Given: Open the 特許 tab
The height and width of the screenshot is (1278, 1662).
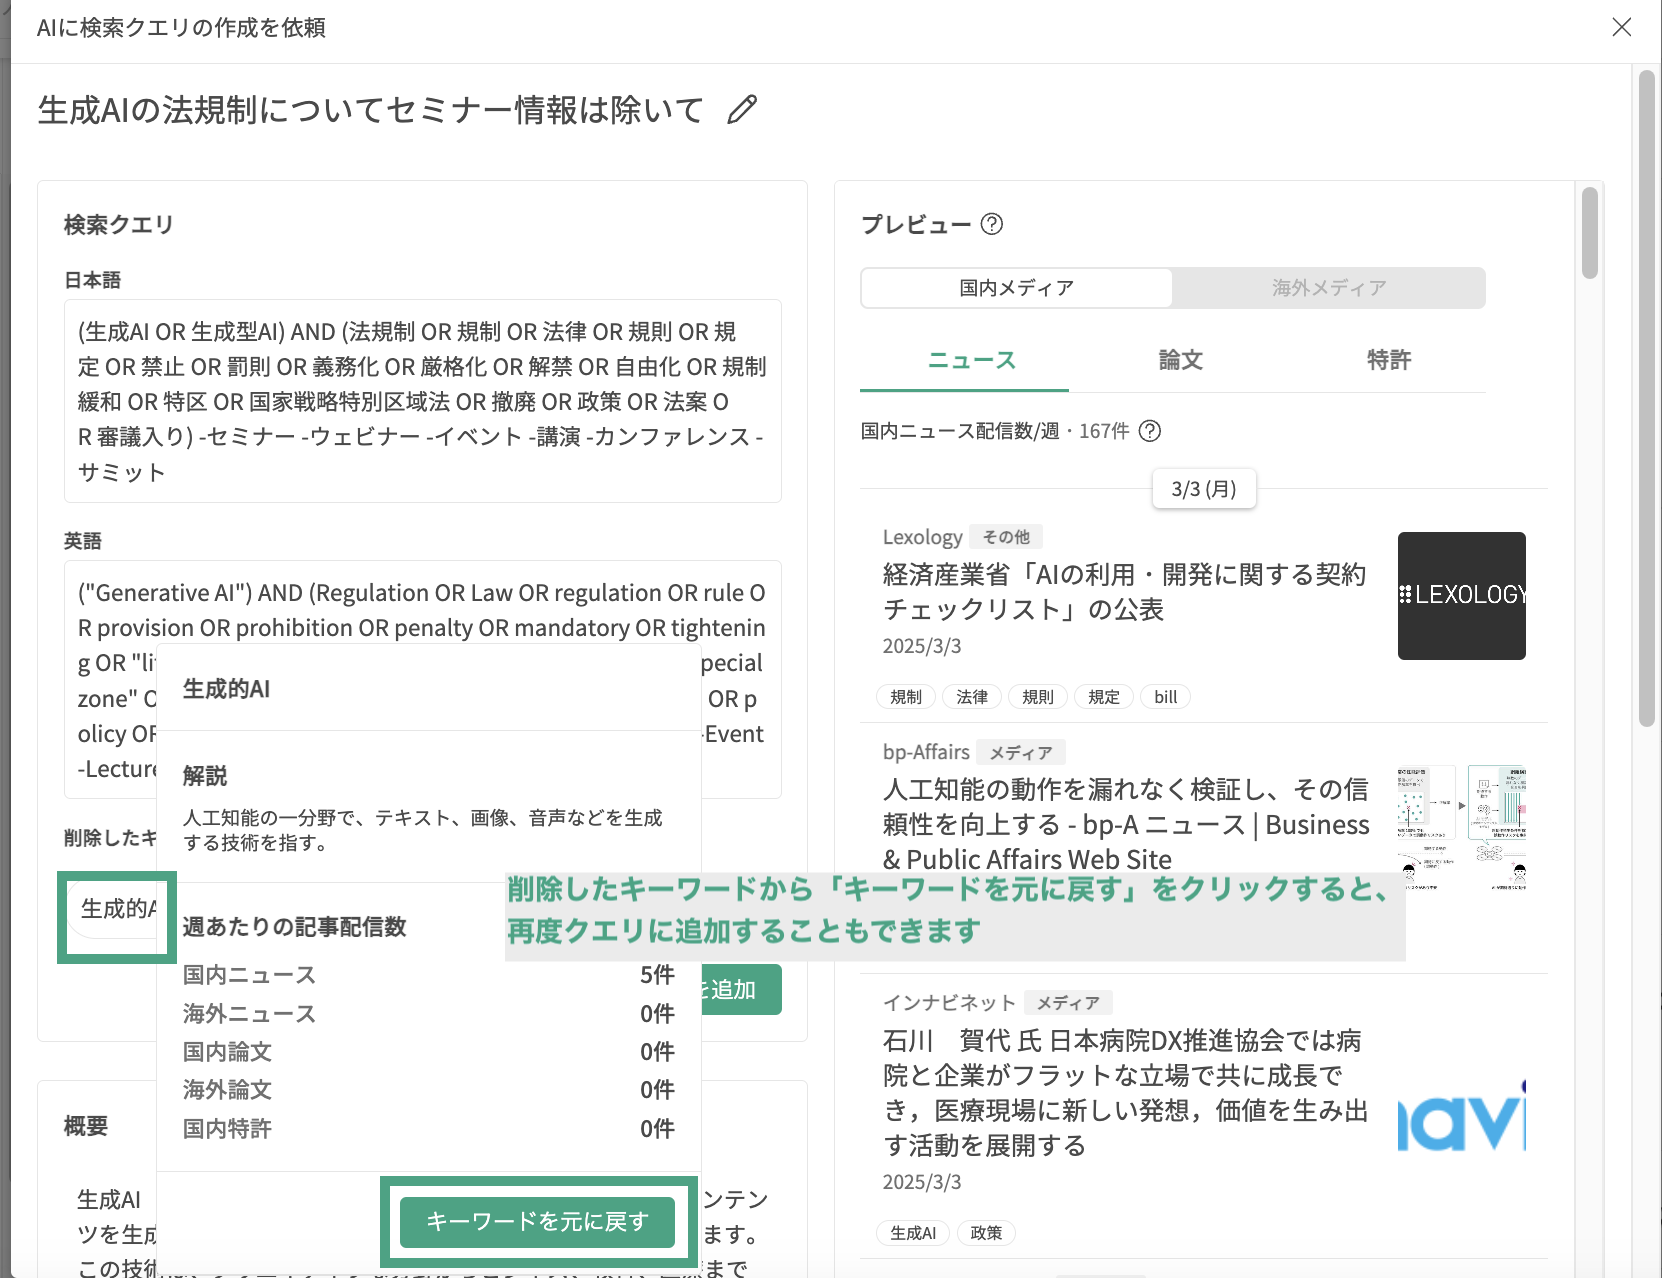Looking at the screenshot, I should [1388, 360].
